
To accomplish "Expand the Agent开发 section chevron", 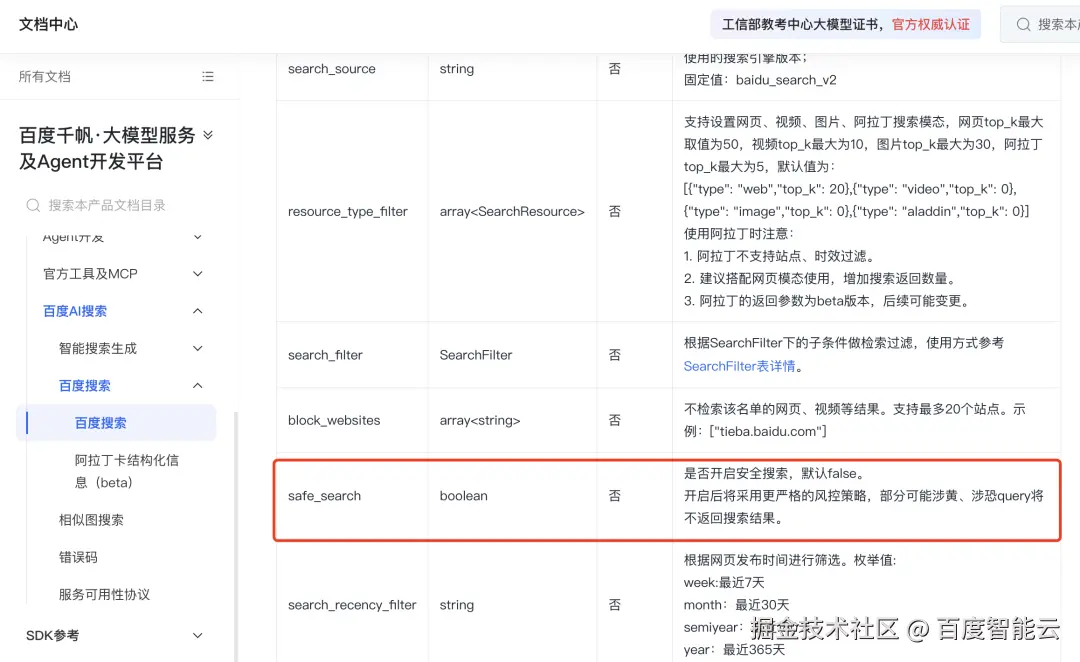I will (198, 237).
